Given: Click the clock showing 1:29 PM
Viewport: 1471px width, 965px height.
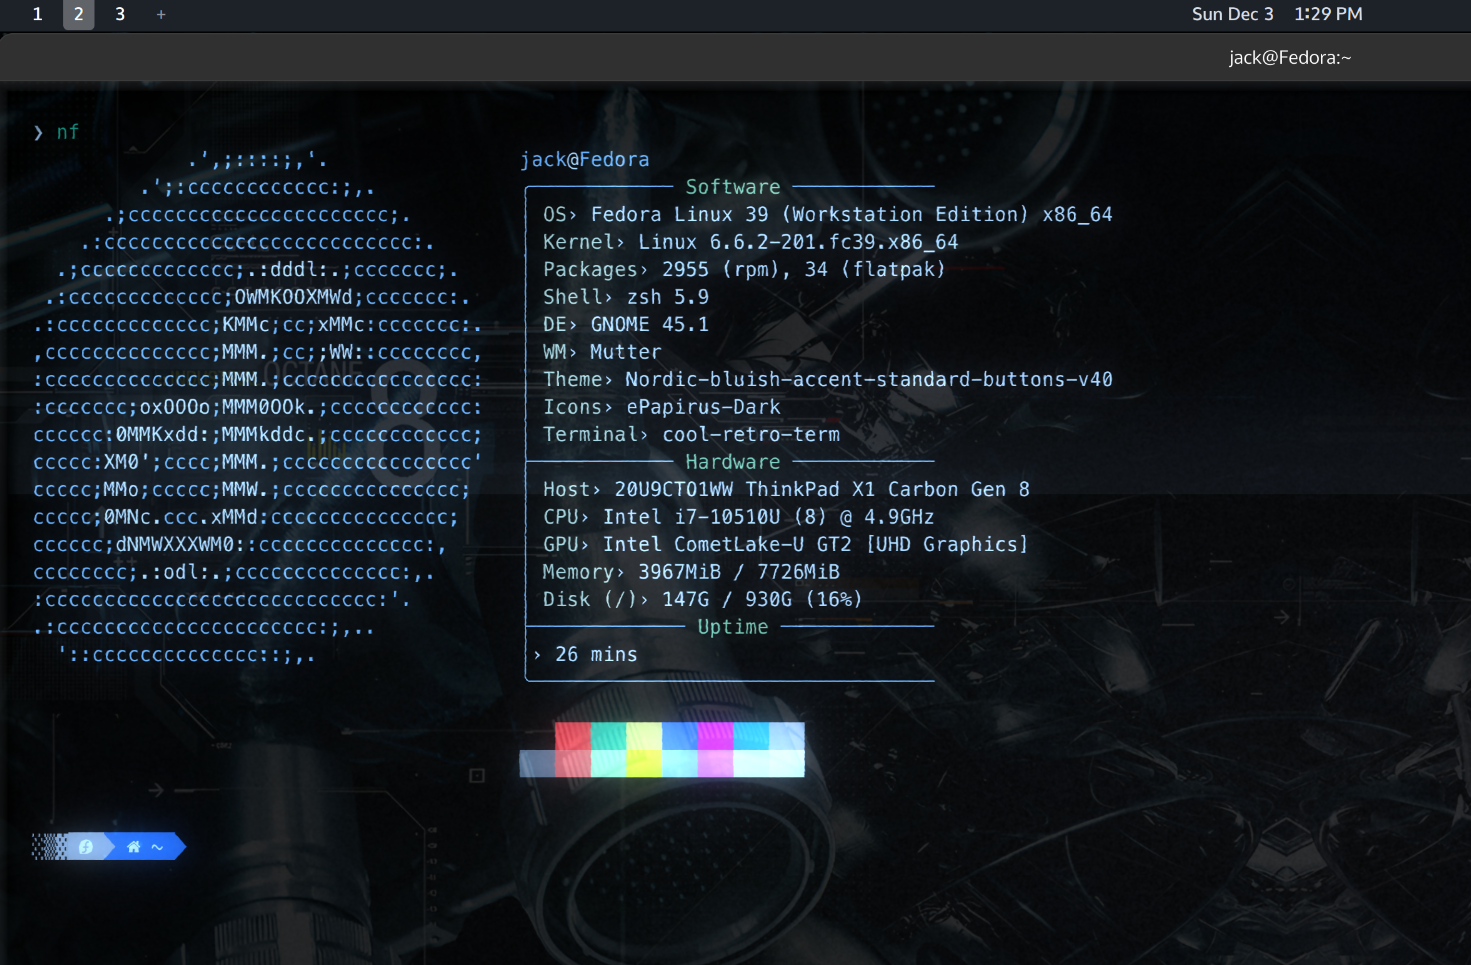Looking at the screenshot, I should point(1328,14).
